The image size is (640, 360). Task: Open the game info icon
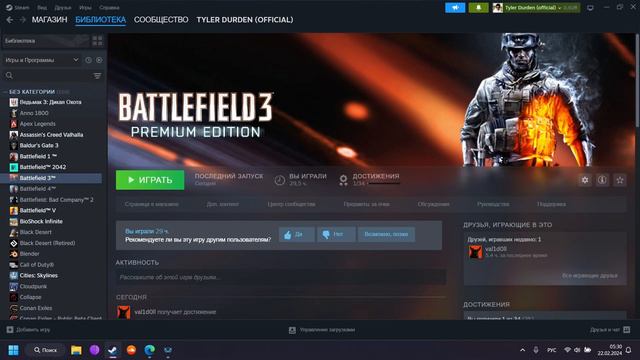(602, 180)
